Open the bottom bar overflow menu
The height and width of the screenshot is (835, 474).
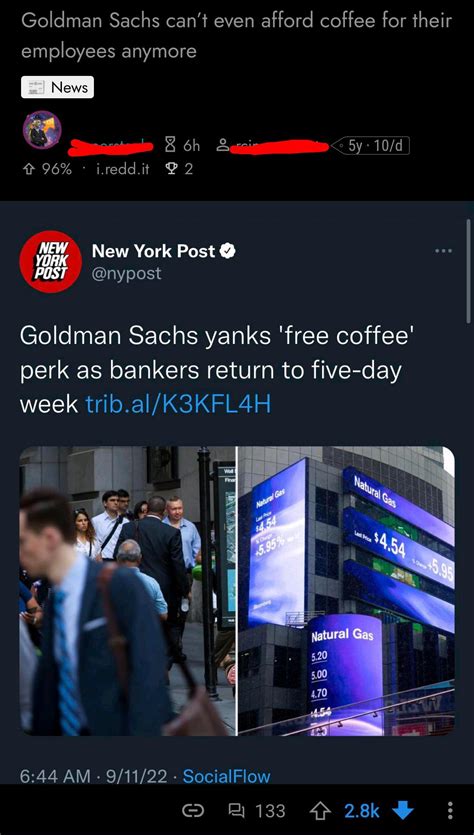click(x=450, y=811)
